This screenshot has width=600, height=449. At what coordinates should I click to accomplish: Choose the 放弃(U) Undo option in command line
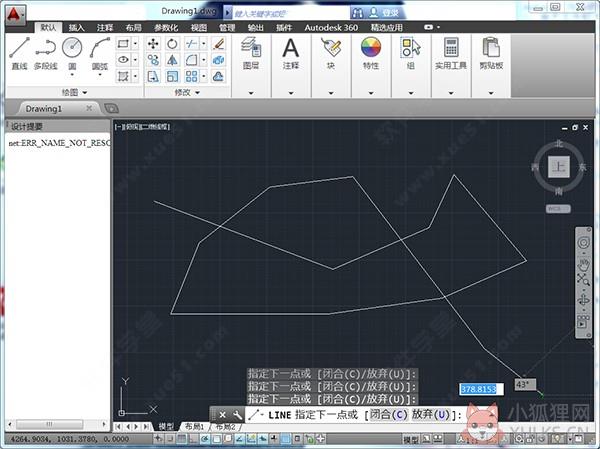[430, 415]
